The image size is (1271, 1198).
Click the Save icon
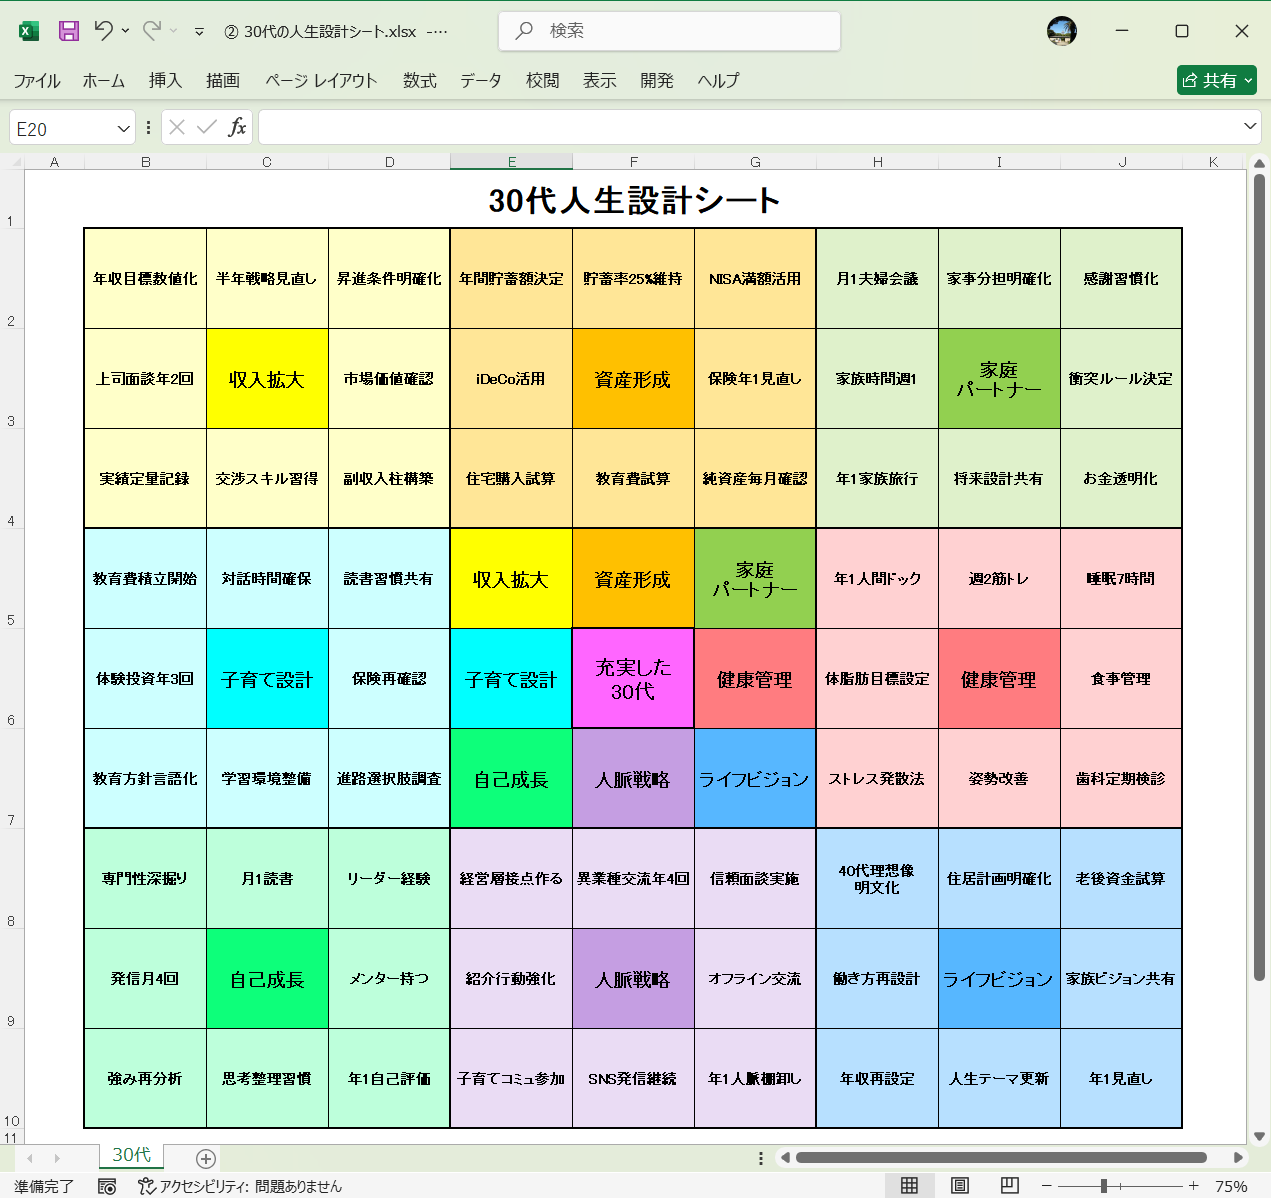67,31
